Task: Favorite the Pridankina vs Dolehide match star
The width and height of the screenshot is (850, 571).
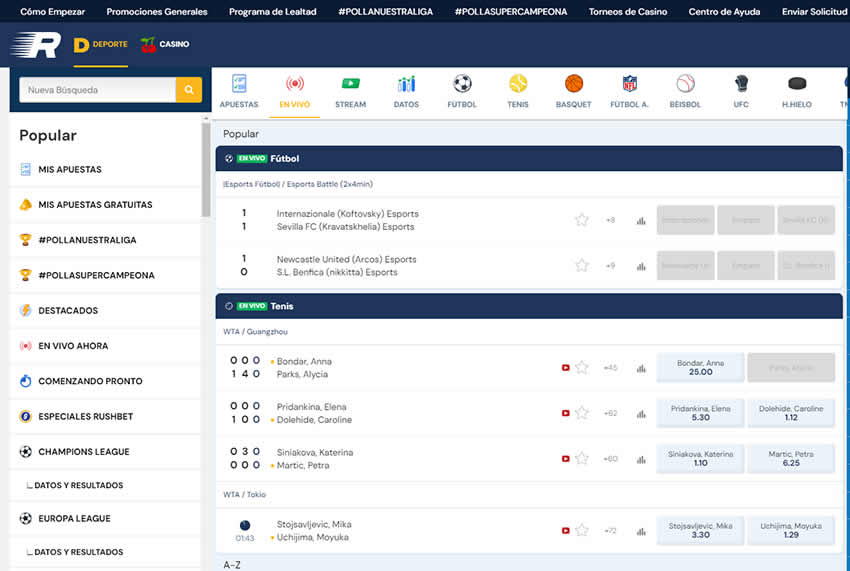Action: click(x=582, y=413)
